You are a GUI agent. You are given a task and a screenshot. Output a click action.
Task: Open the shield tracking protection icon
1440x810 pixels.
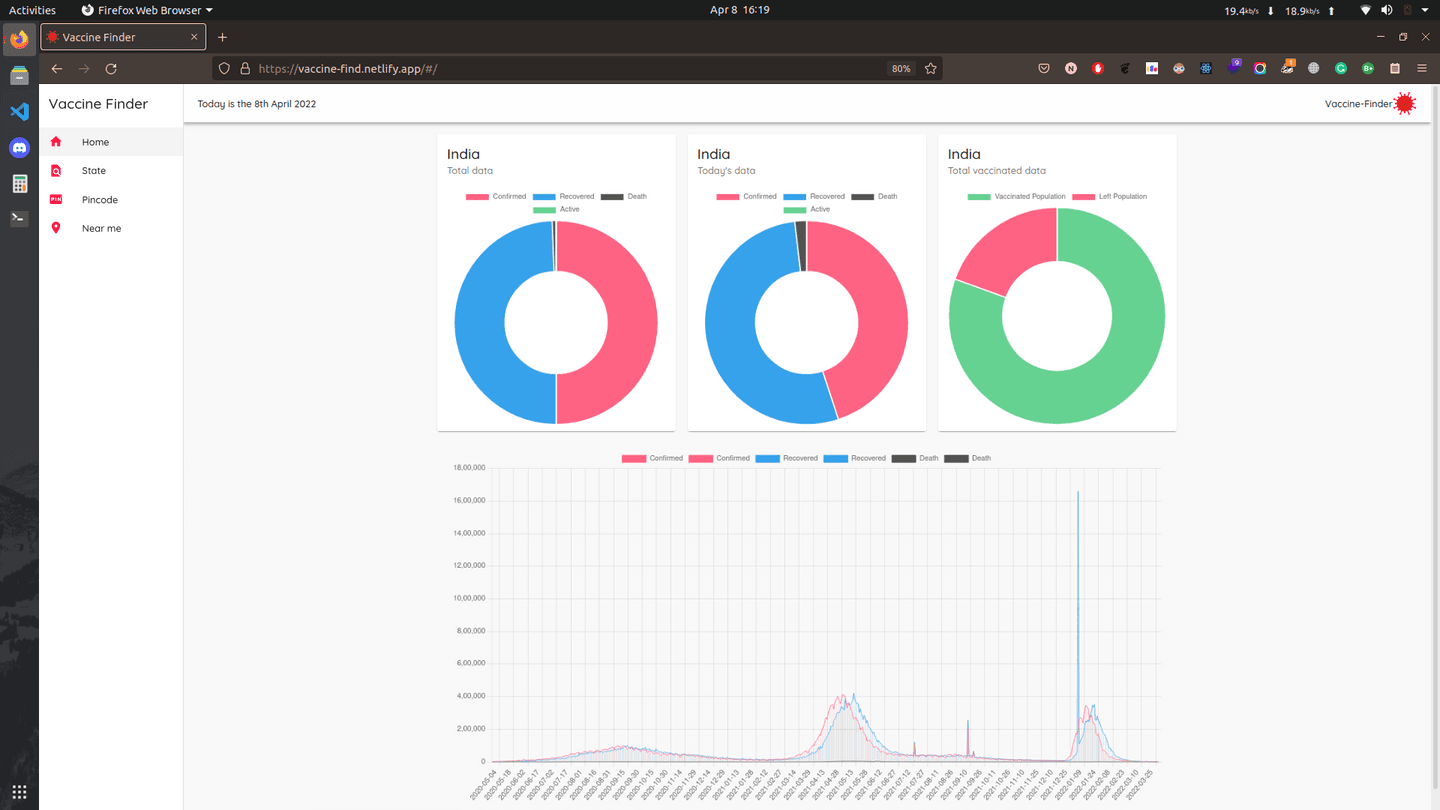point(224,69)
